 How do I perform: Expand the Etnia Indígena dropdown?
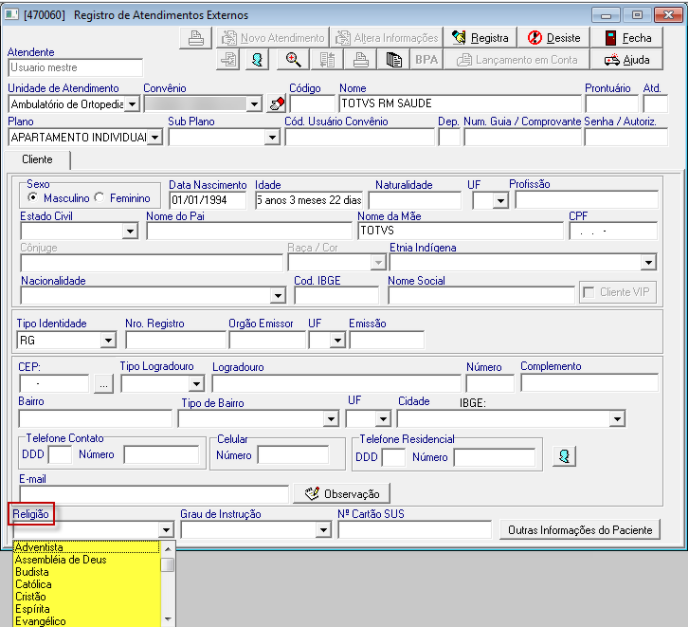648,263
